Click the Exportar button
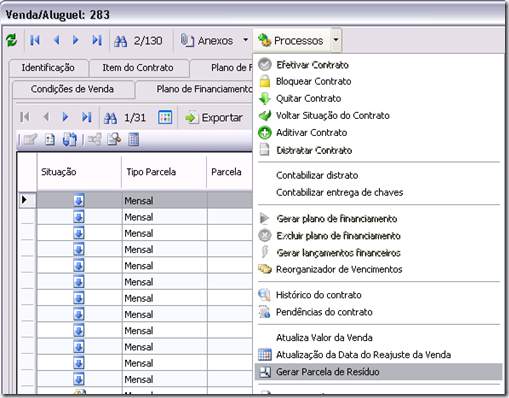This screenshot has width=509, height=398. [214, 118]
